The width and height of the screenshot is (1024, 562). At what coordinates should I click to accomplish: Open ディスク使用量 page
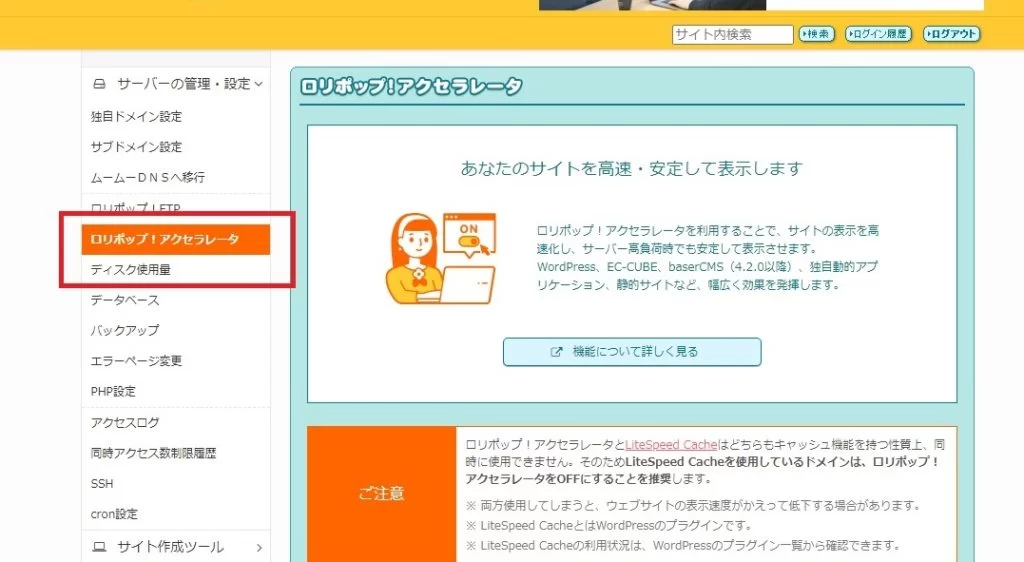[x=131, y=269]
